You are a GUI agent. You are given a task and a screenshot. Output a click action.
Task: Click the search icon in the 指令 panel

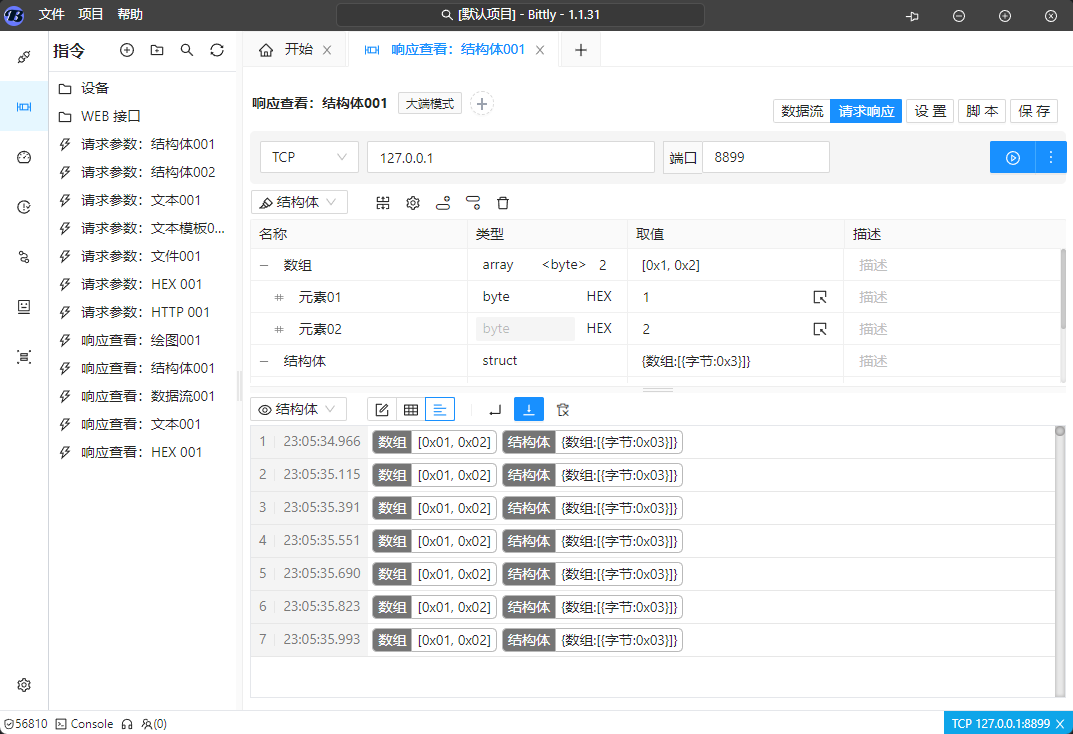tap(186, 50)
